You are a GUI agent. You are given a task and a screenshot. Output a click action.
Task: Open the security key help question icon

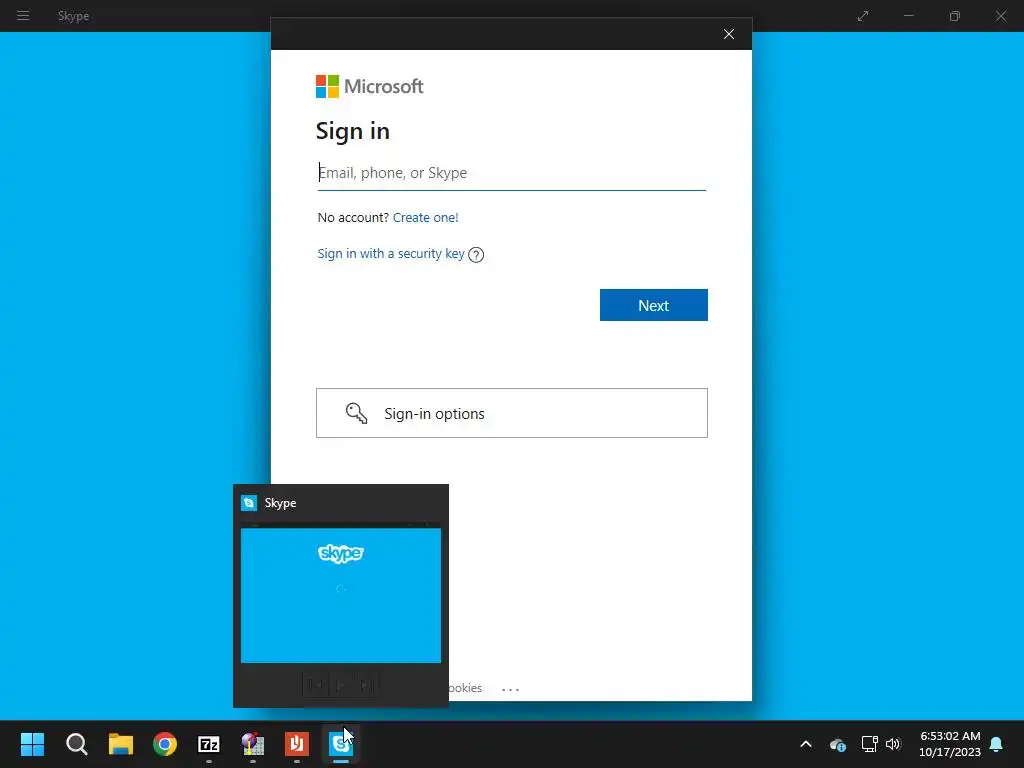click(x=476, y=255)
